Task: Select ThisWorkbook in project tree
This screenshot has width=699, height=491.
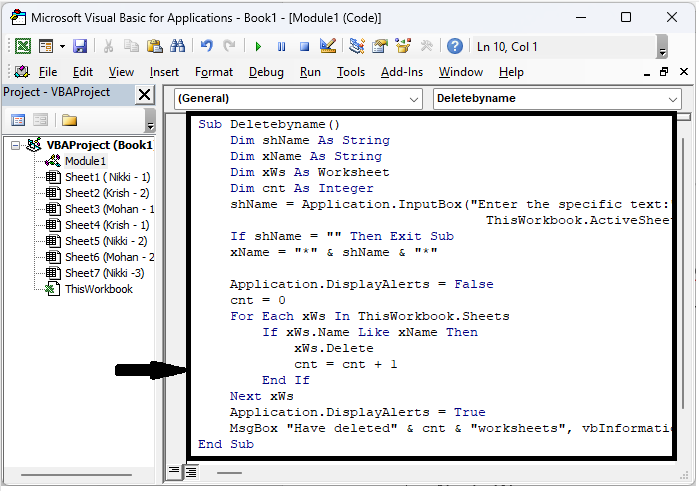Action: click(98, 289)
